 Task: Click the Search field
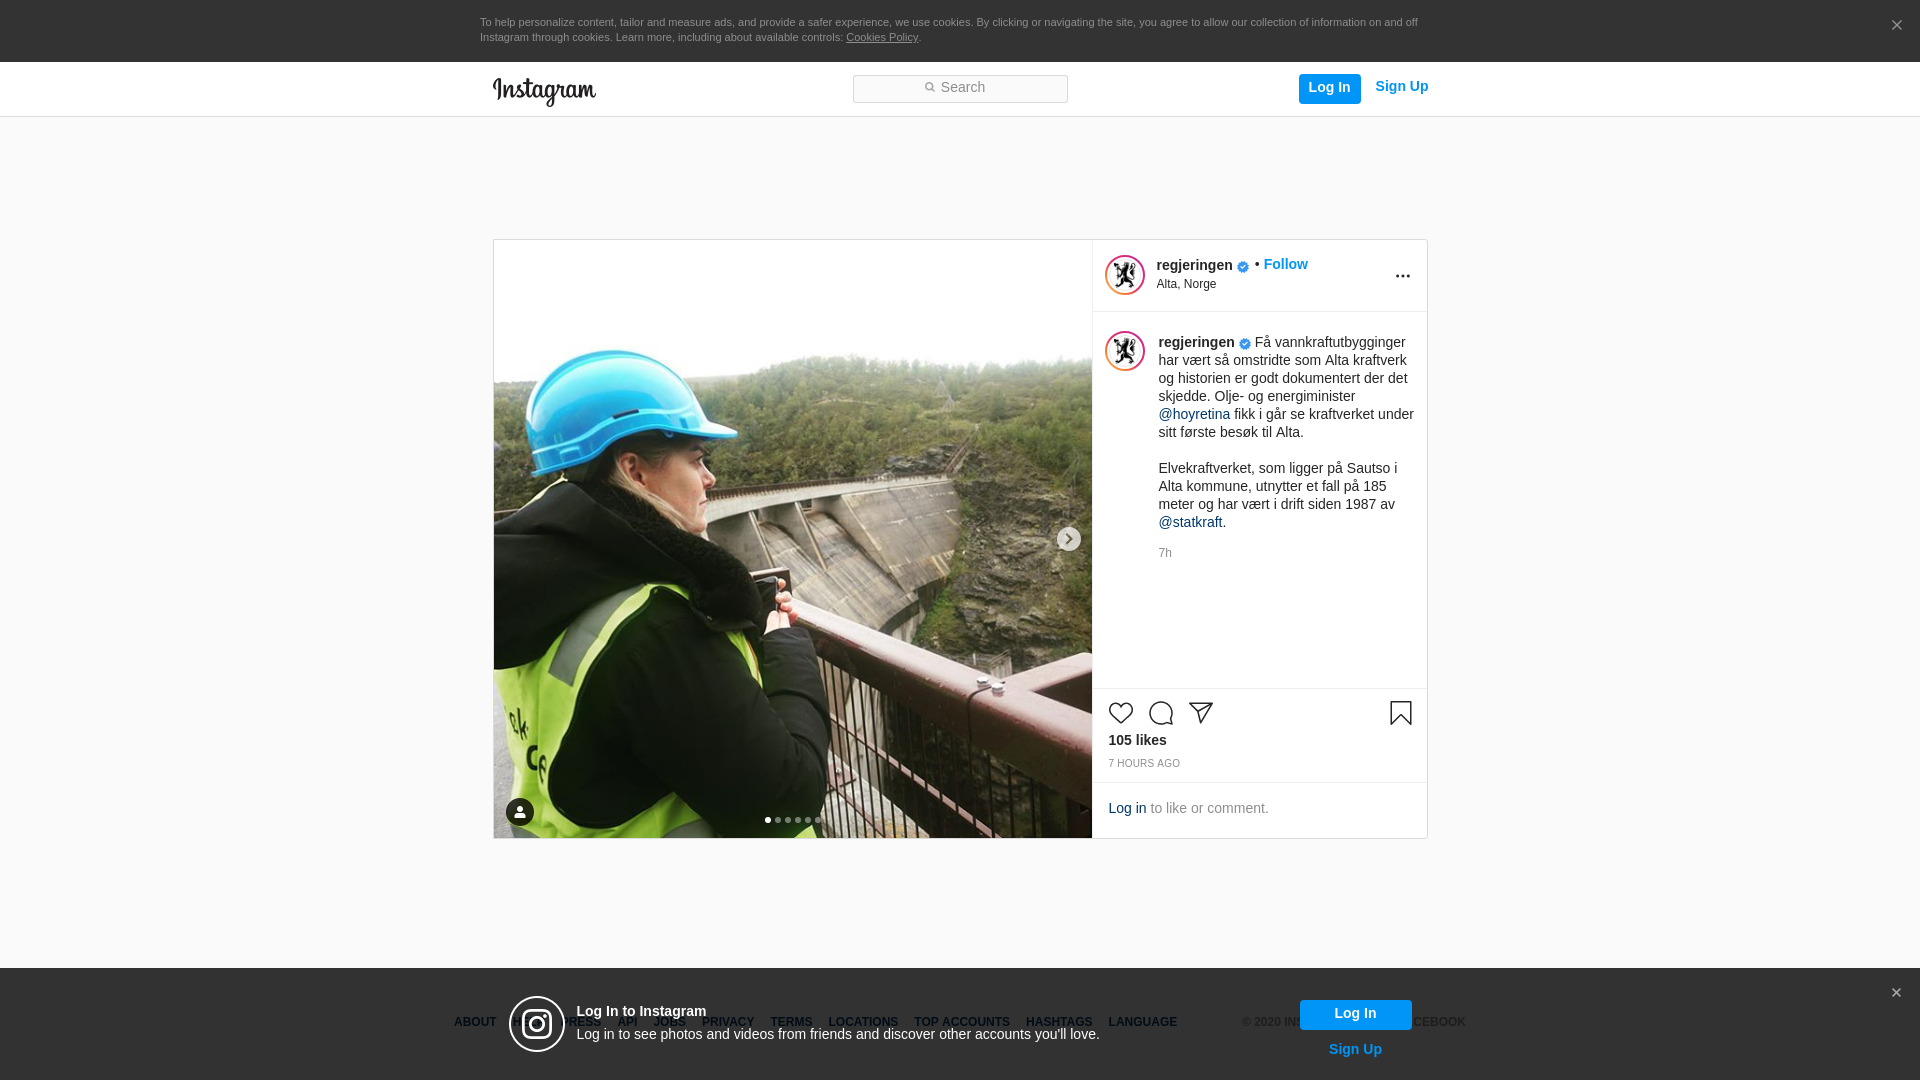click(960, 89)
